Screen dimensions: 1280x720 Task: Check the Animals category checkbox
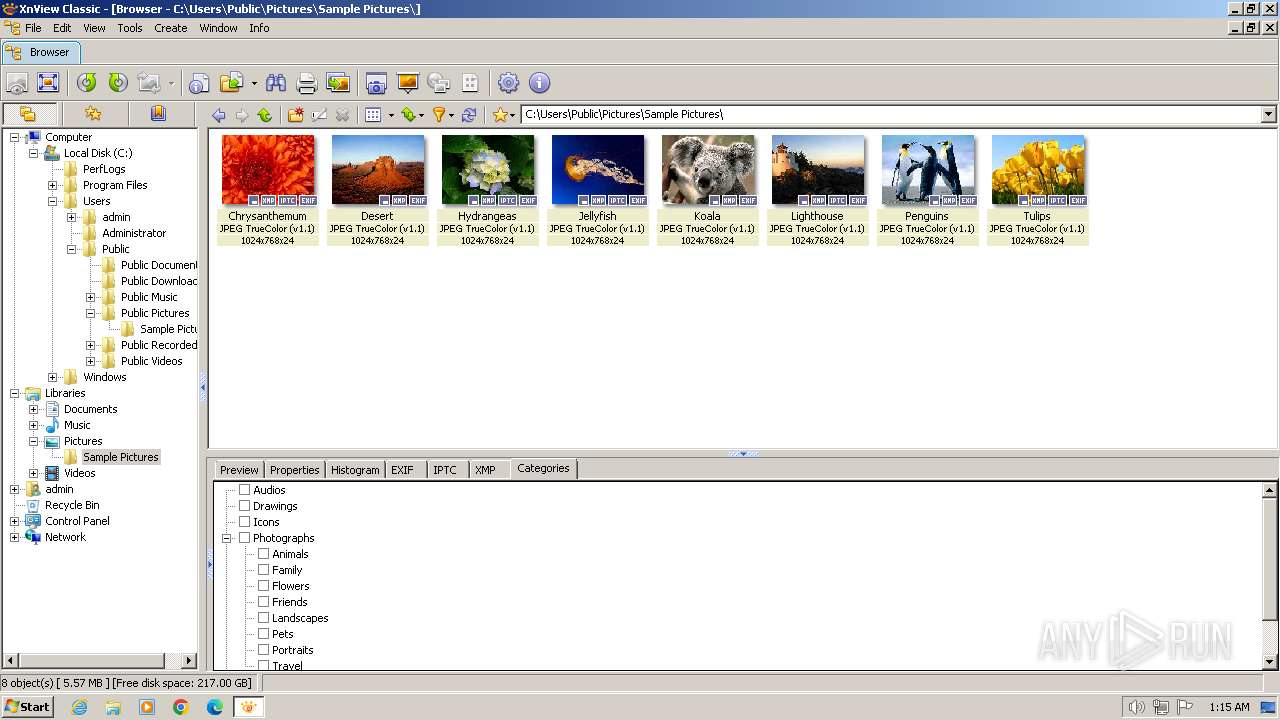(264, 554)
